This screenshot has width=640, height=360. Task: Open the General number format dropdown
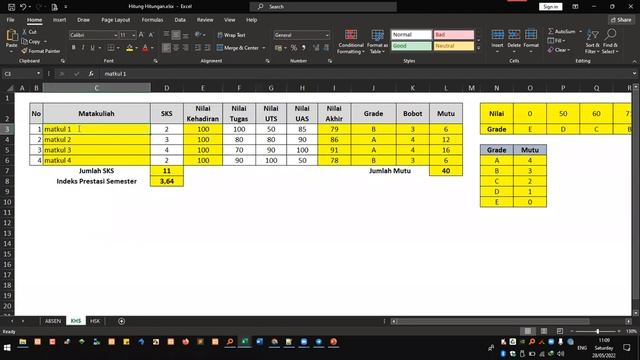point(327,35)
